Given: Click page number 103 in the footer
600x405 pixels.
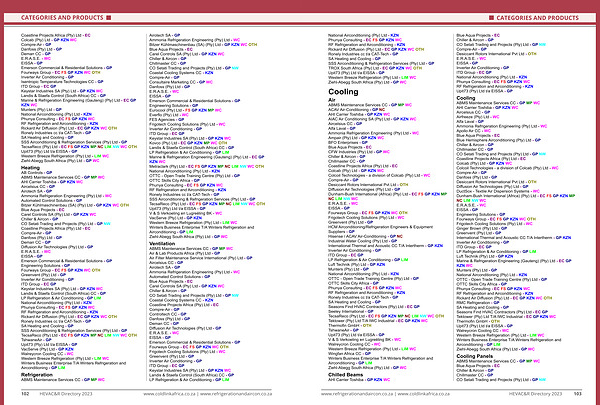Looking at the screenshot, I should (577, 394).
